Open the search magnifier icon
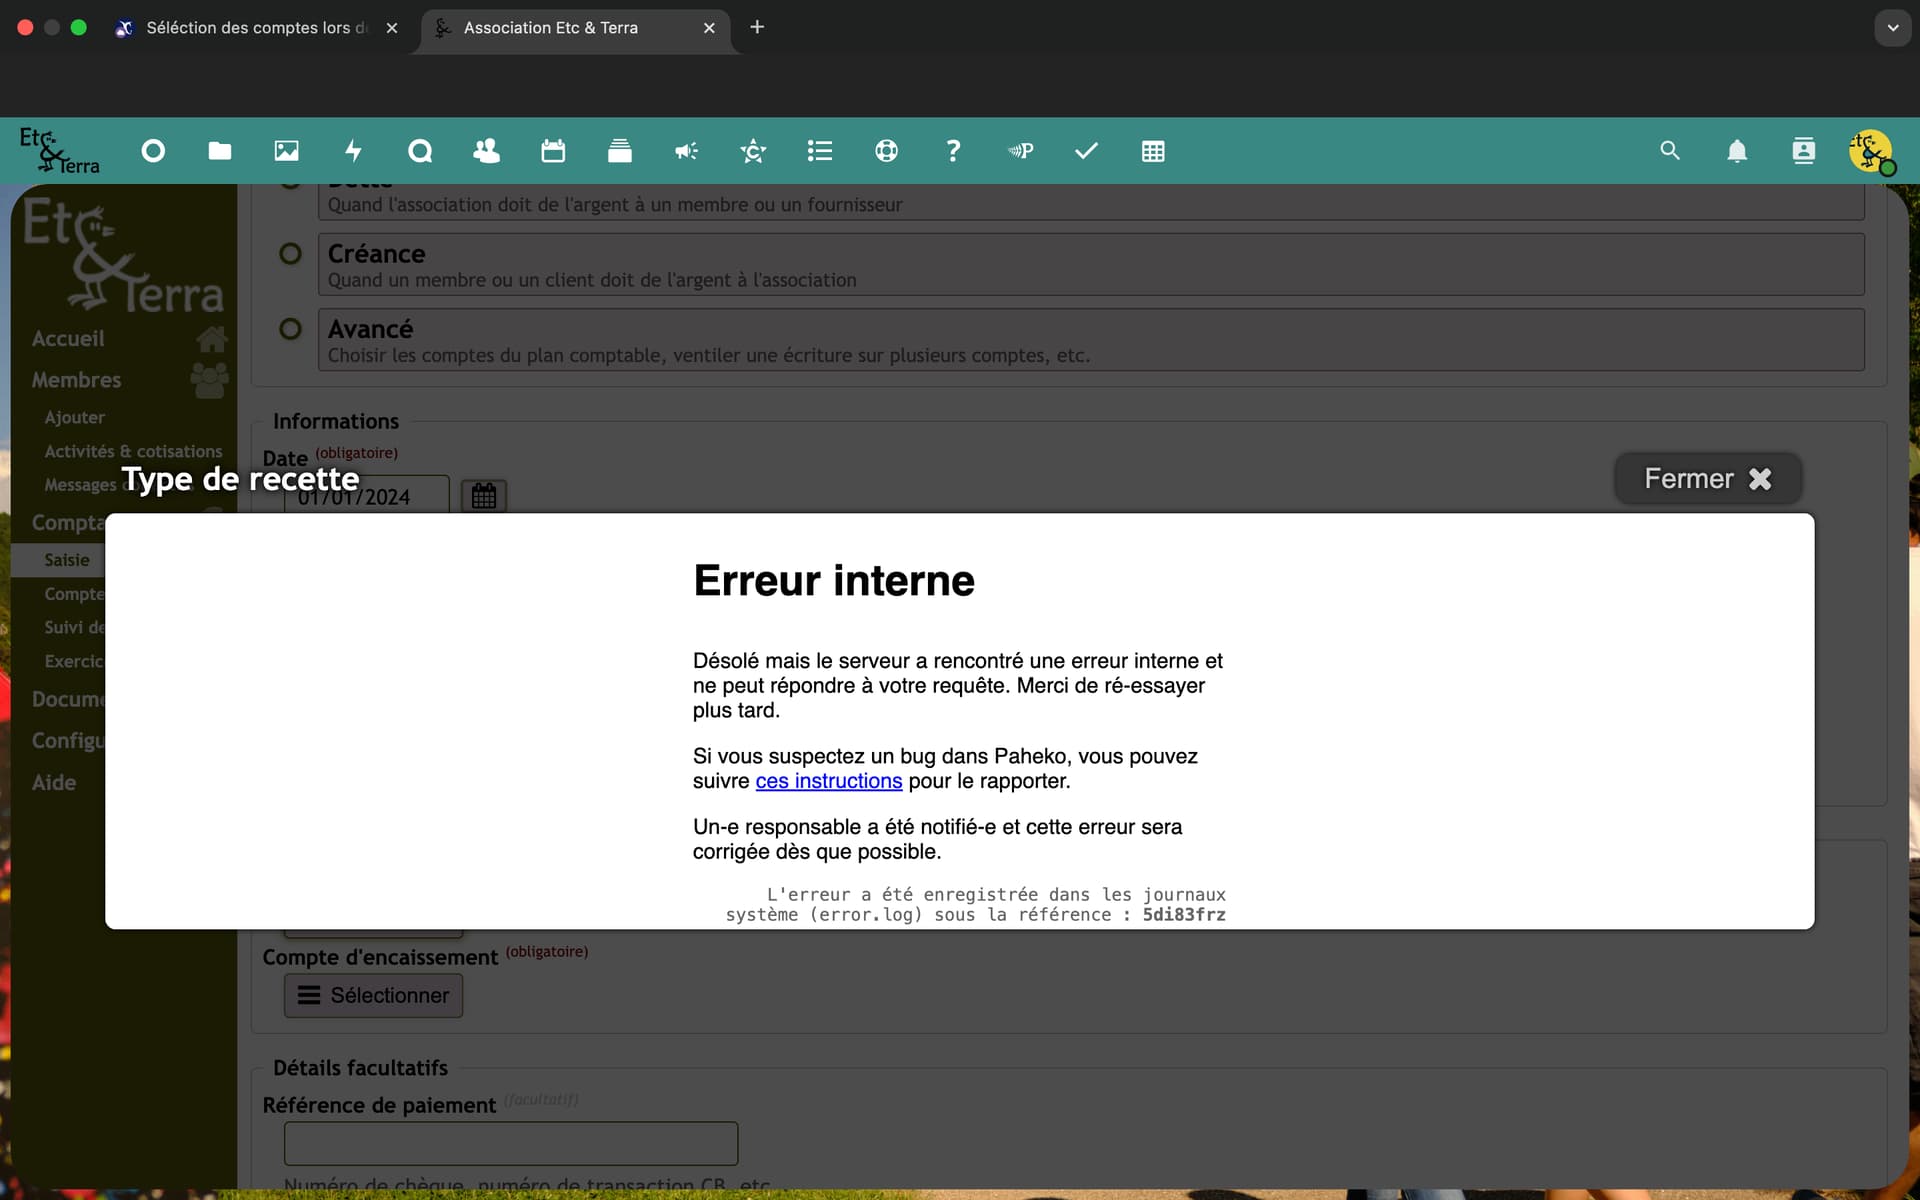Viewport: 1920px width, 1200px height. [1670, 150]
